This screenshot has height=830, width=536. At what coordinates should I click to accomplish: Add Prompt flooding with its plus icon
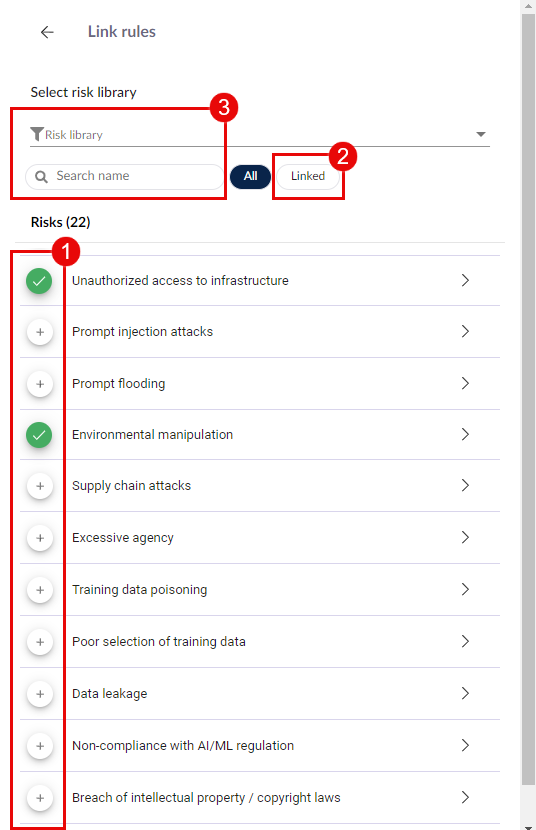pos(40,384)
